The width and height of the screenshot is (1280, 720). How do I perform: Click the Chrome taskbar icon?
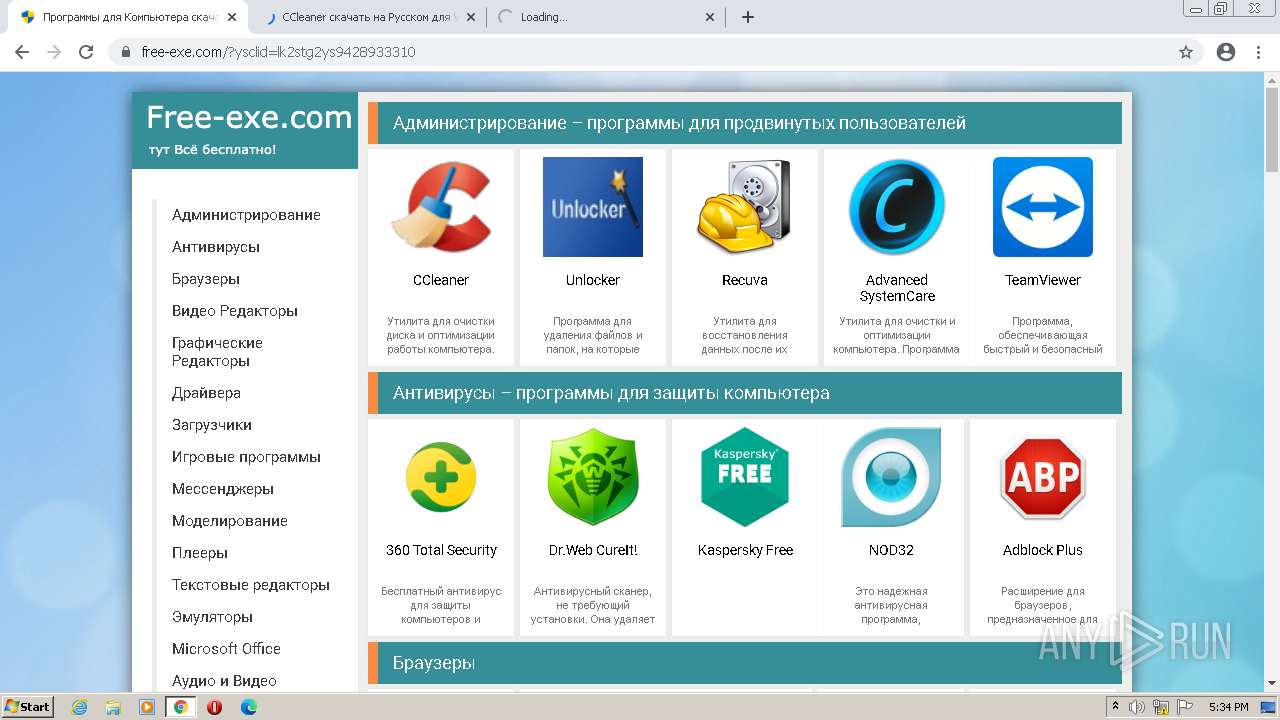coord(180,707)
